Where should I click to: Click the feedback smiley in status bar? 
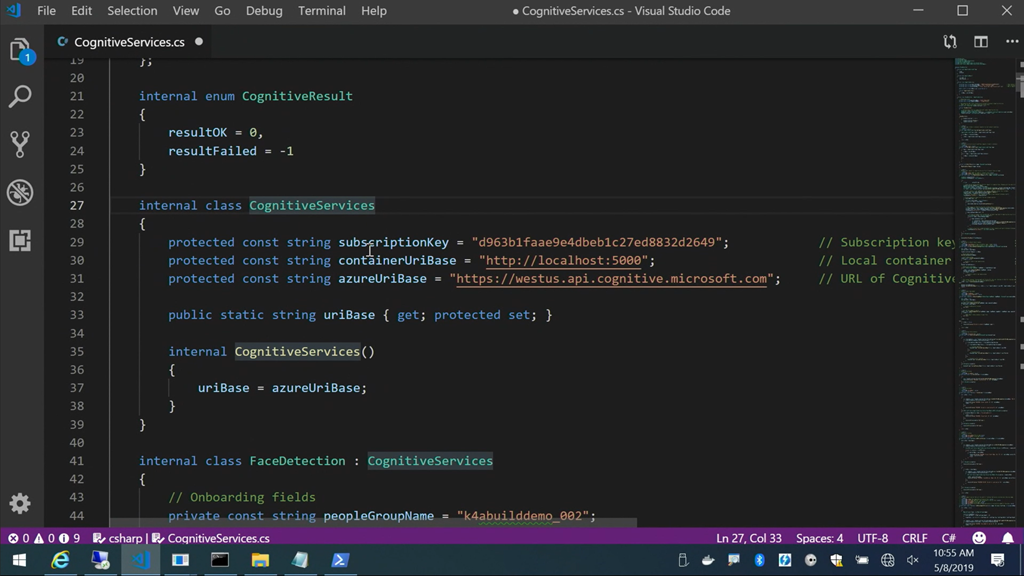coord(979,538)
